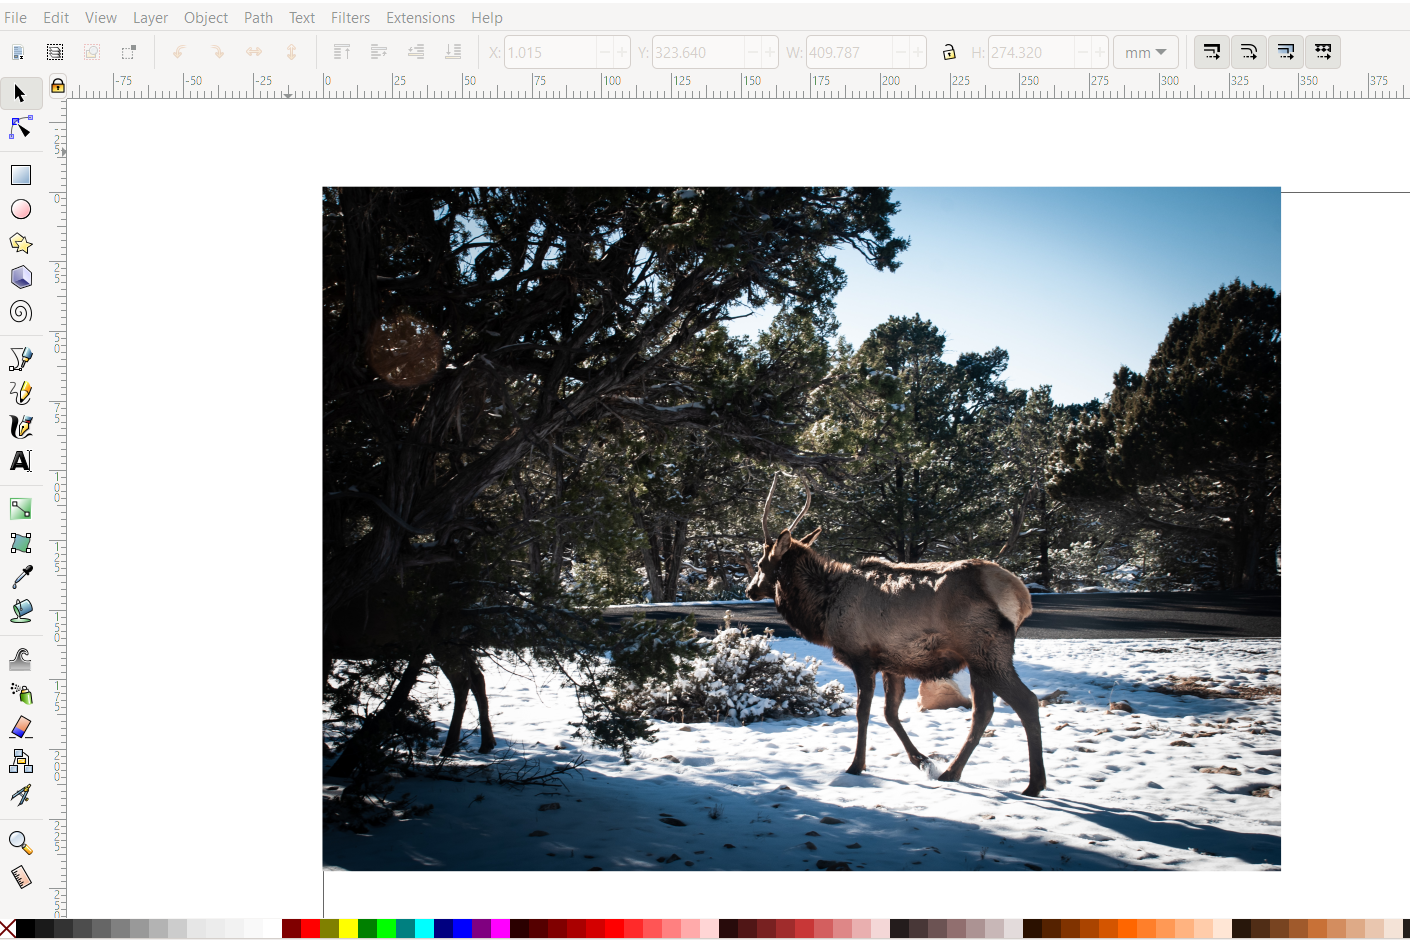1410x940 pixels.
Task: Increase the X value with plus button
Action: (x=622, y=52)
